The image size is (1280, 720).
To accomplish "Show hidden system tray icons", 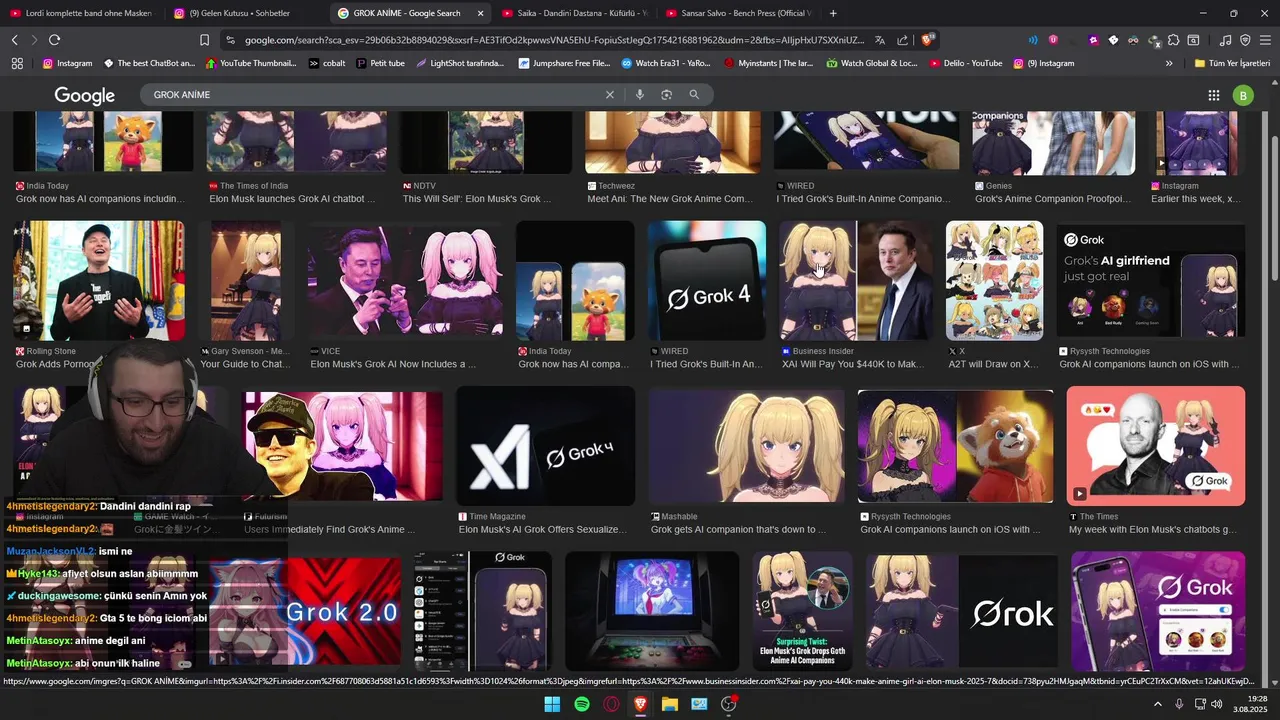I will 1158,704.
